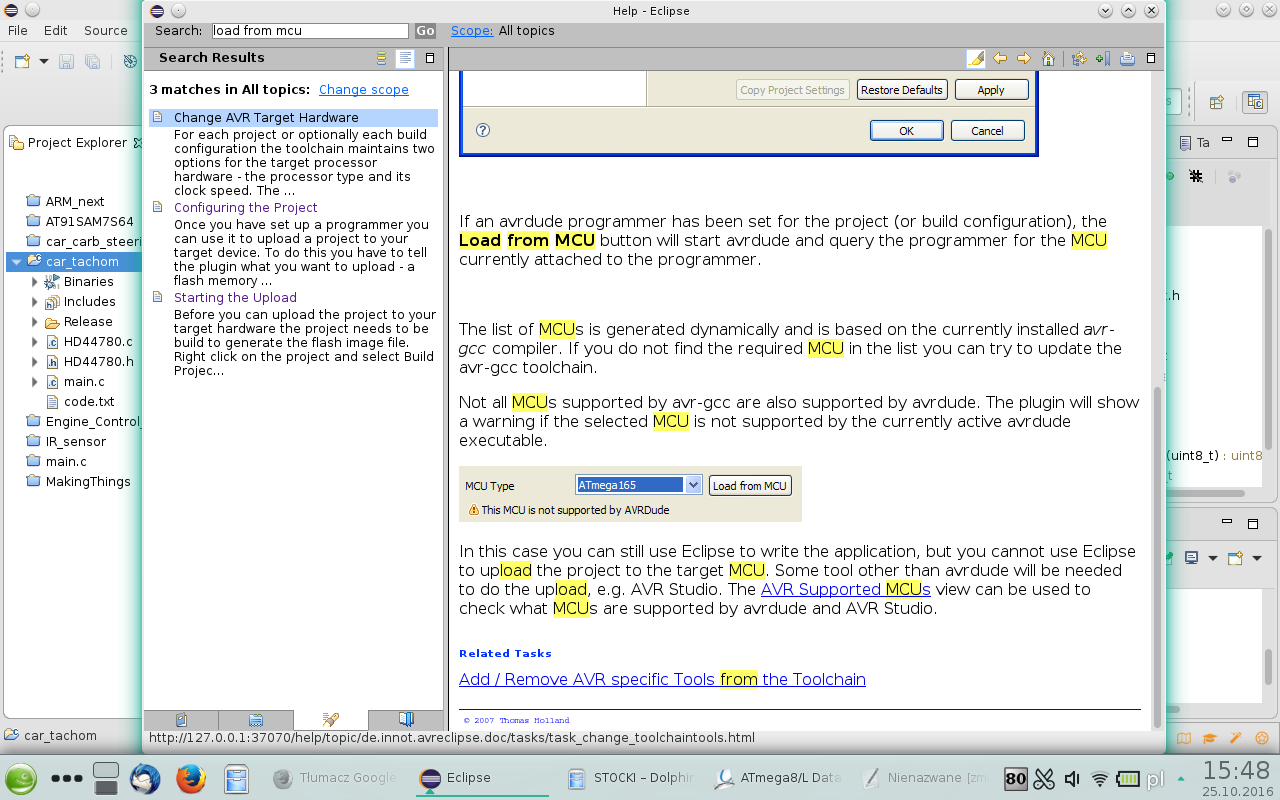This screenshot has width=1280, height=800.
Task: Open Eclipse File menu
Action: pos(18,31)
